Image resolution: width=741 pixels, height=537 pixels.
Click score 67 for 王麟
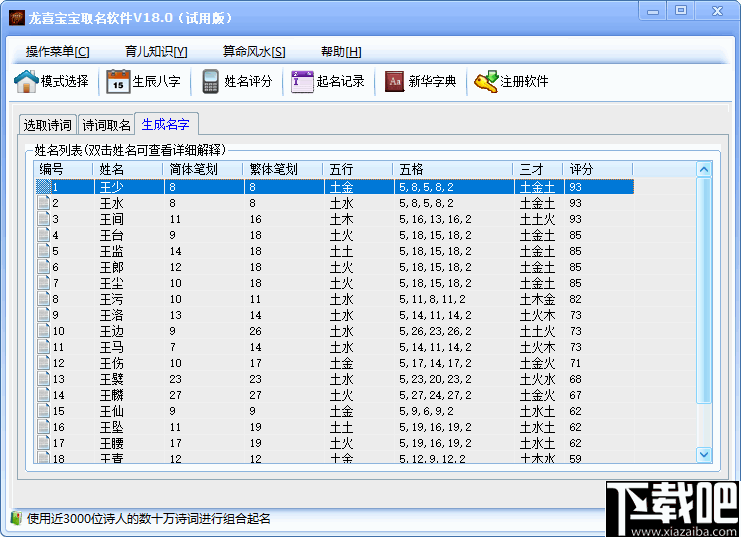click(x=575, y=395)
